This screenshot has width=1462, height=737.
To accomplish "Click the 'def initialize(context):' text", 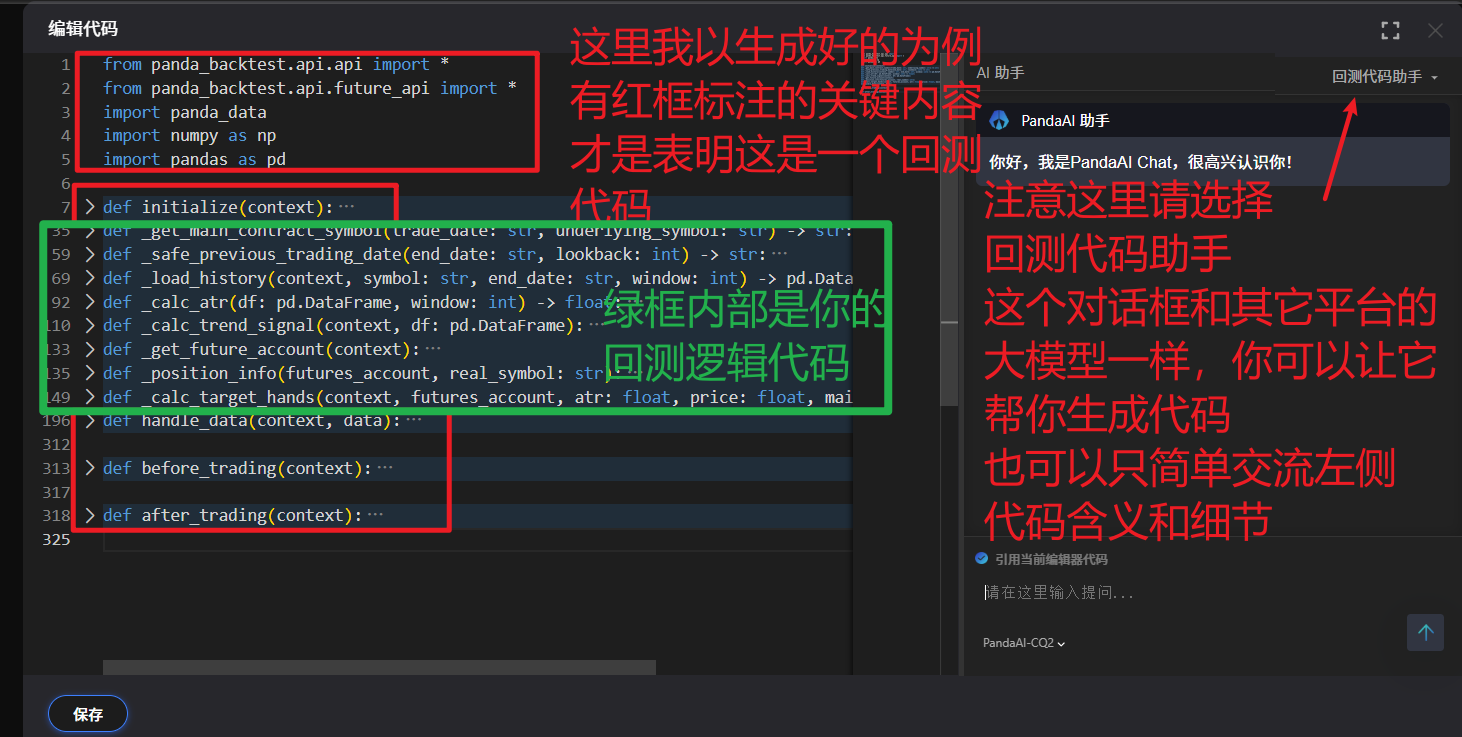I will click(x=219, y=207).
